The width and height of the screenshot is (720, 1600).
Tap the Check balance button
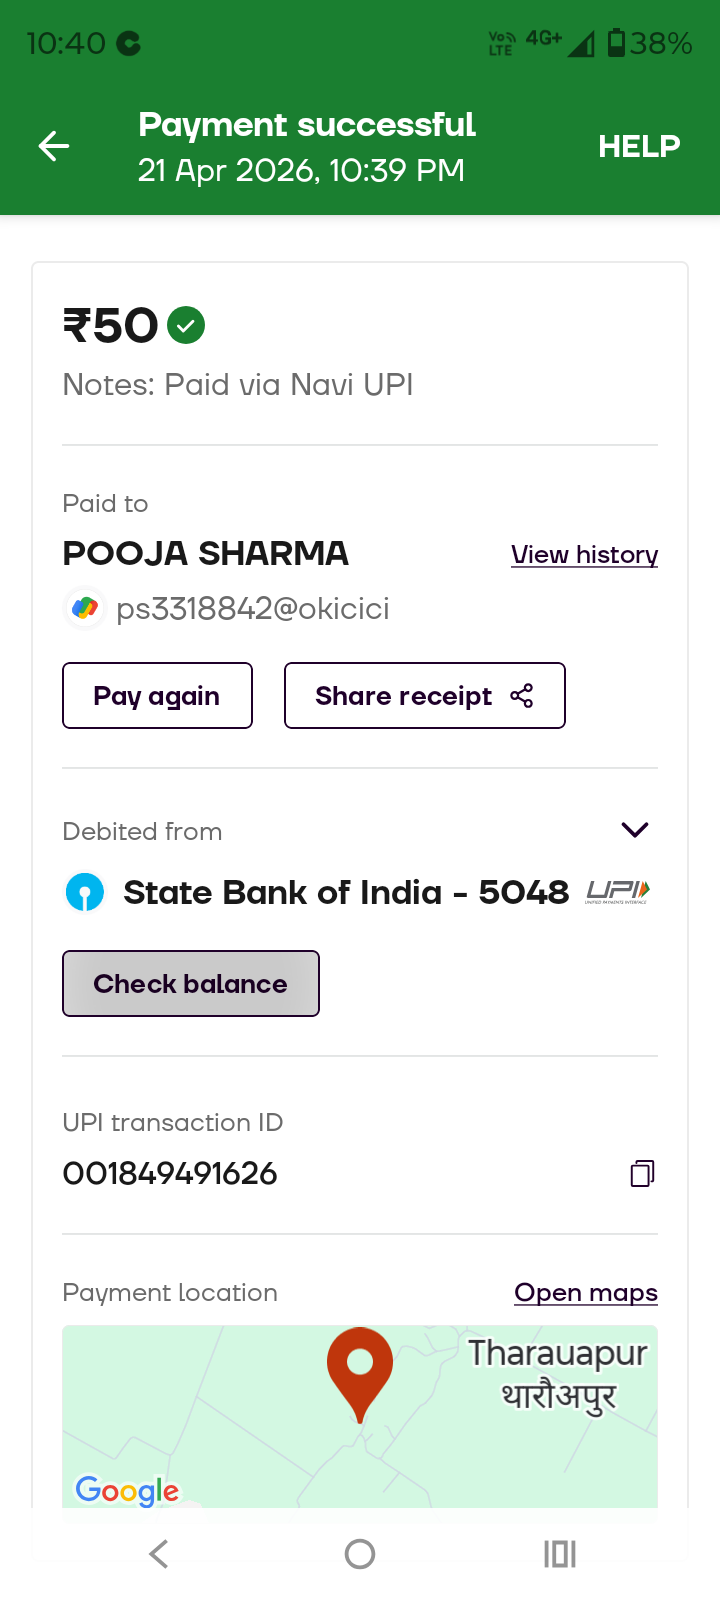click(191, 984)
